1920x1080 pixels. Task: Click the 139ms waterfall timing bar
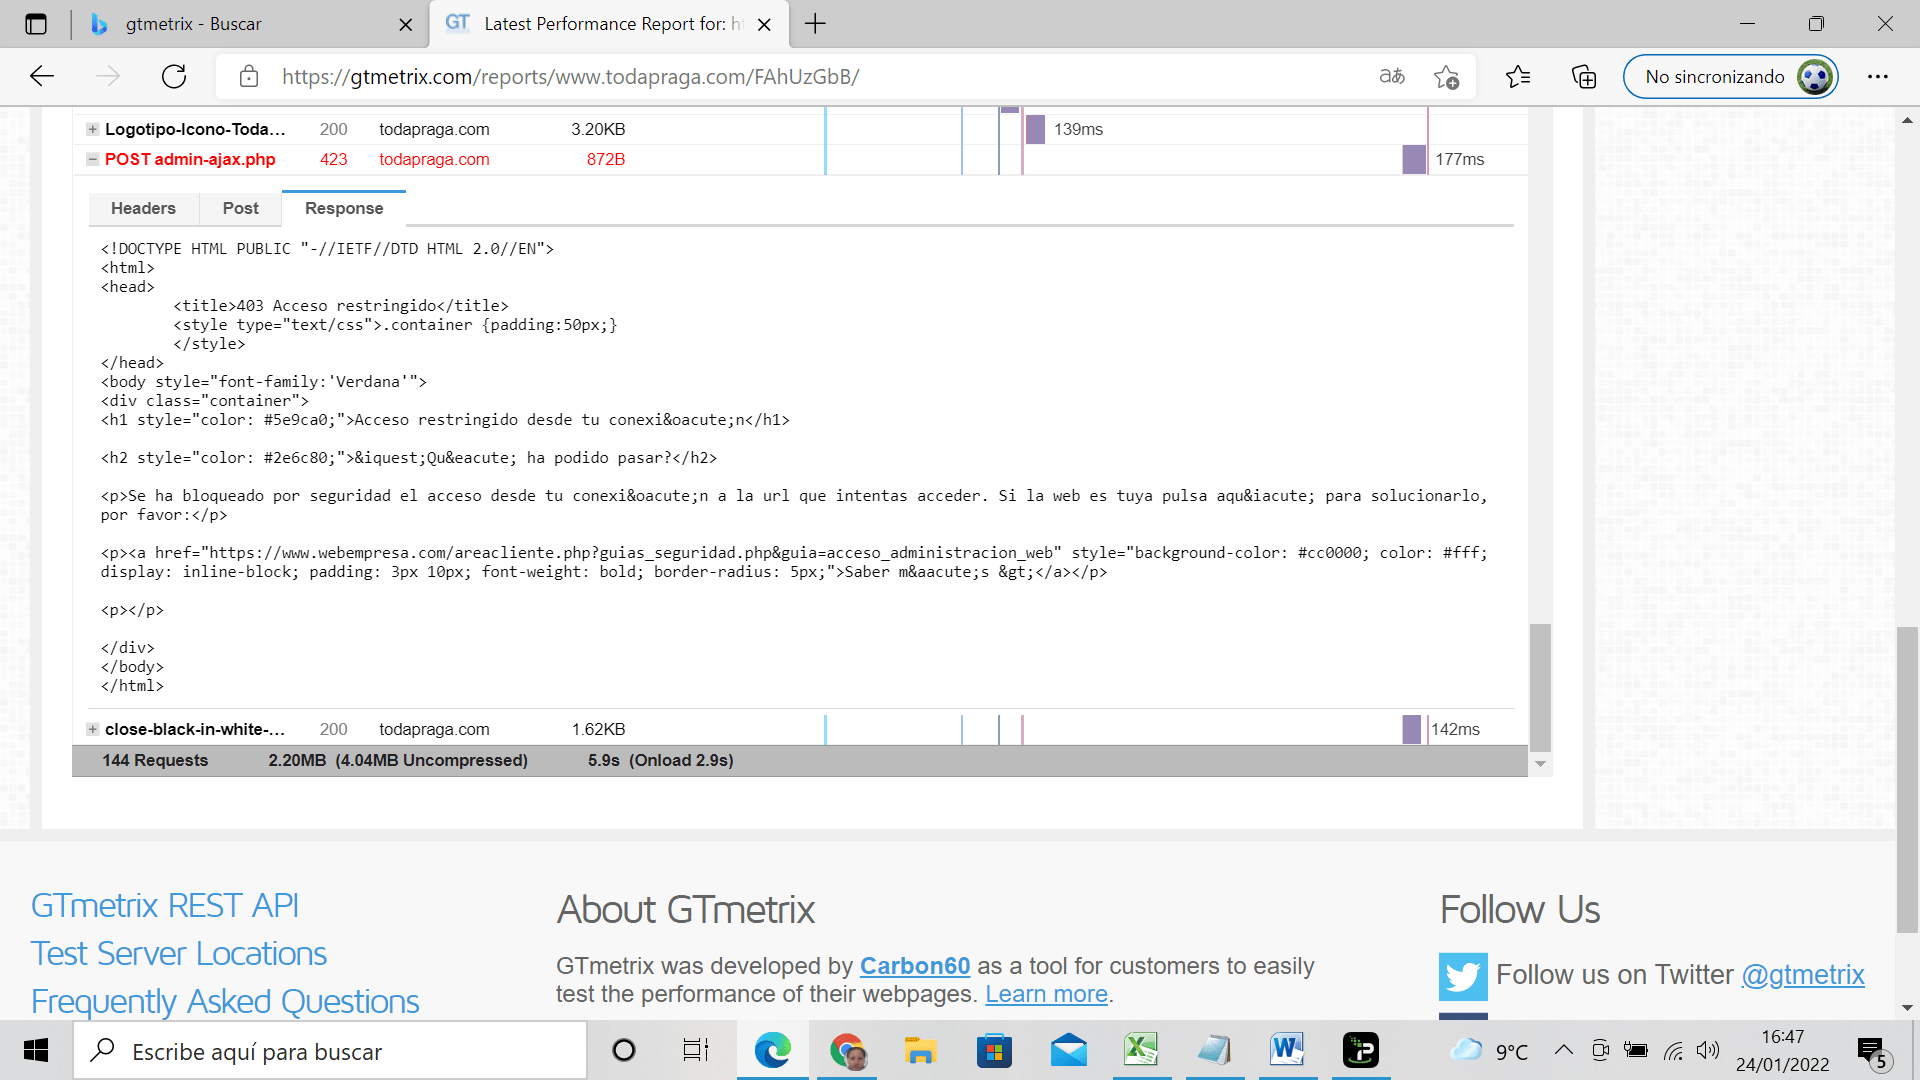(1035, 129)
